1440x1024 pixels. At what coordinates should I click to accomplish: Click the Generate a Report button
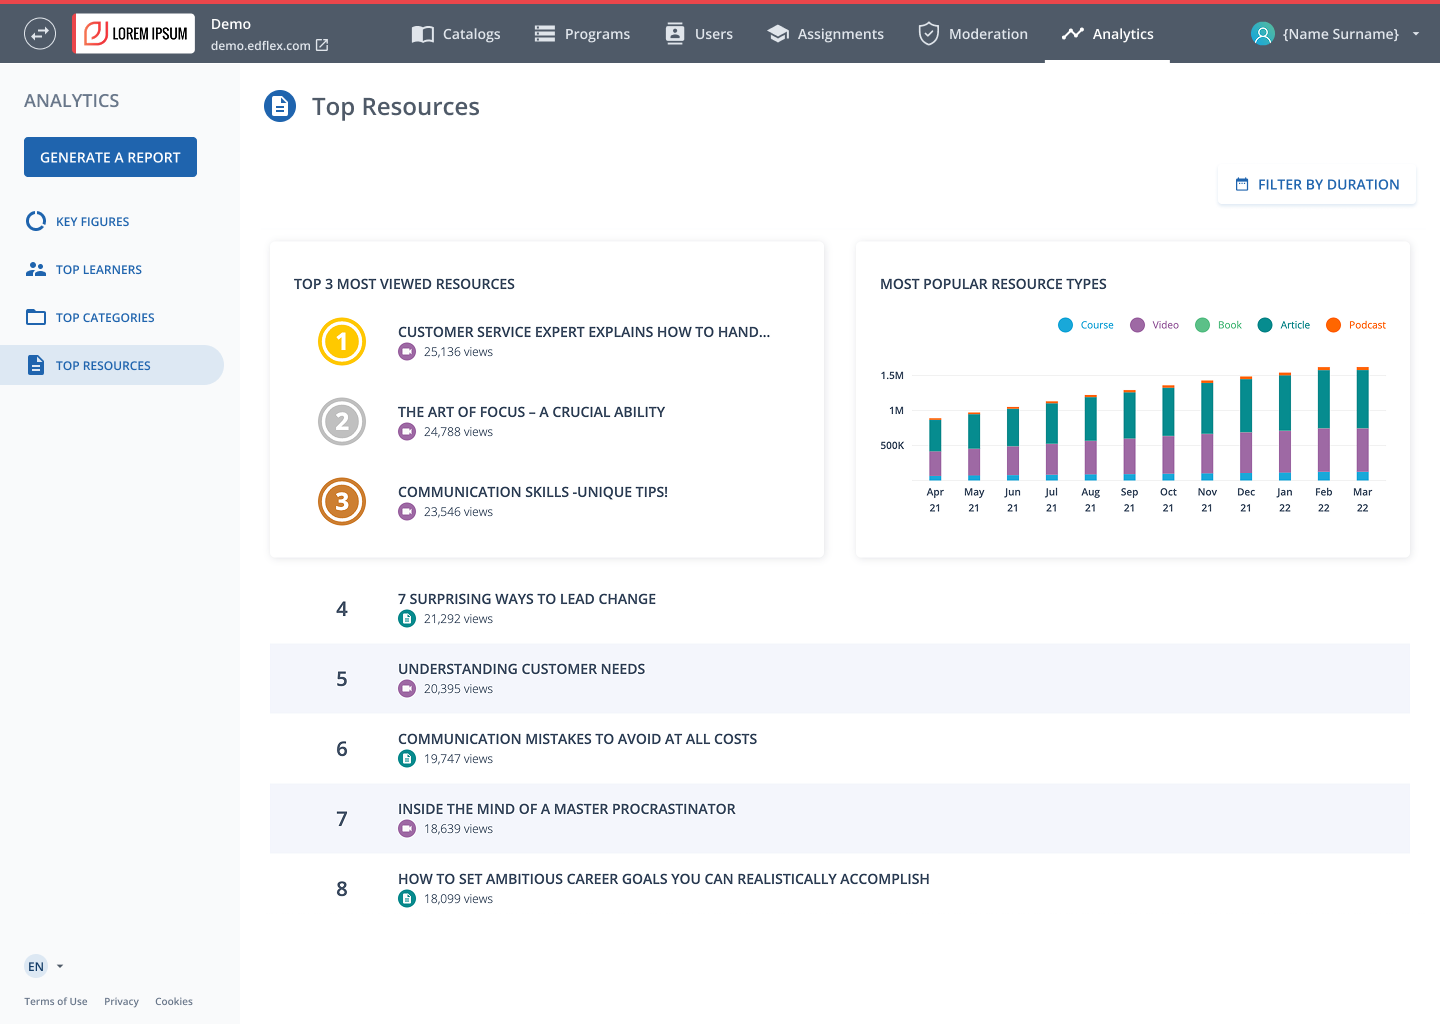110,157
